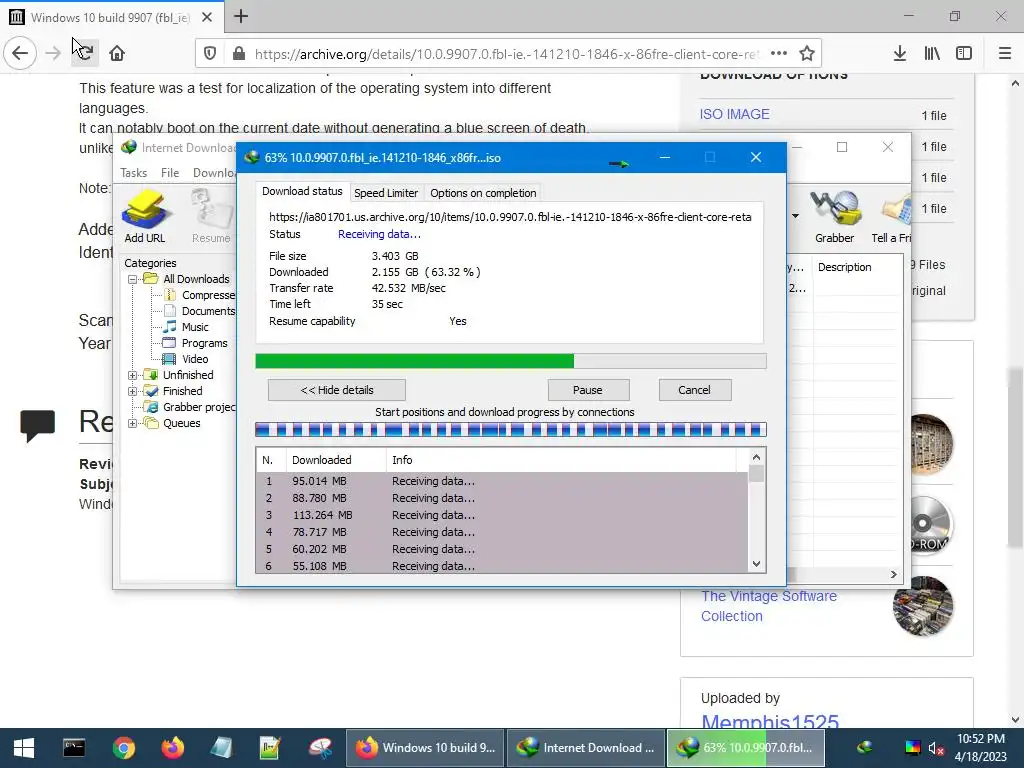
Task: Expand Queues category node
Action: 133,423
